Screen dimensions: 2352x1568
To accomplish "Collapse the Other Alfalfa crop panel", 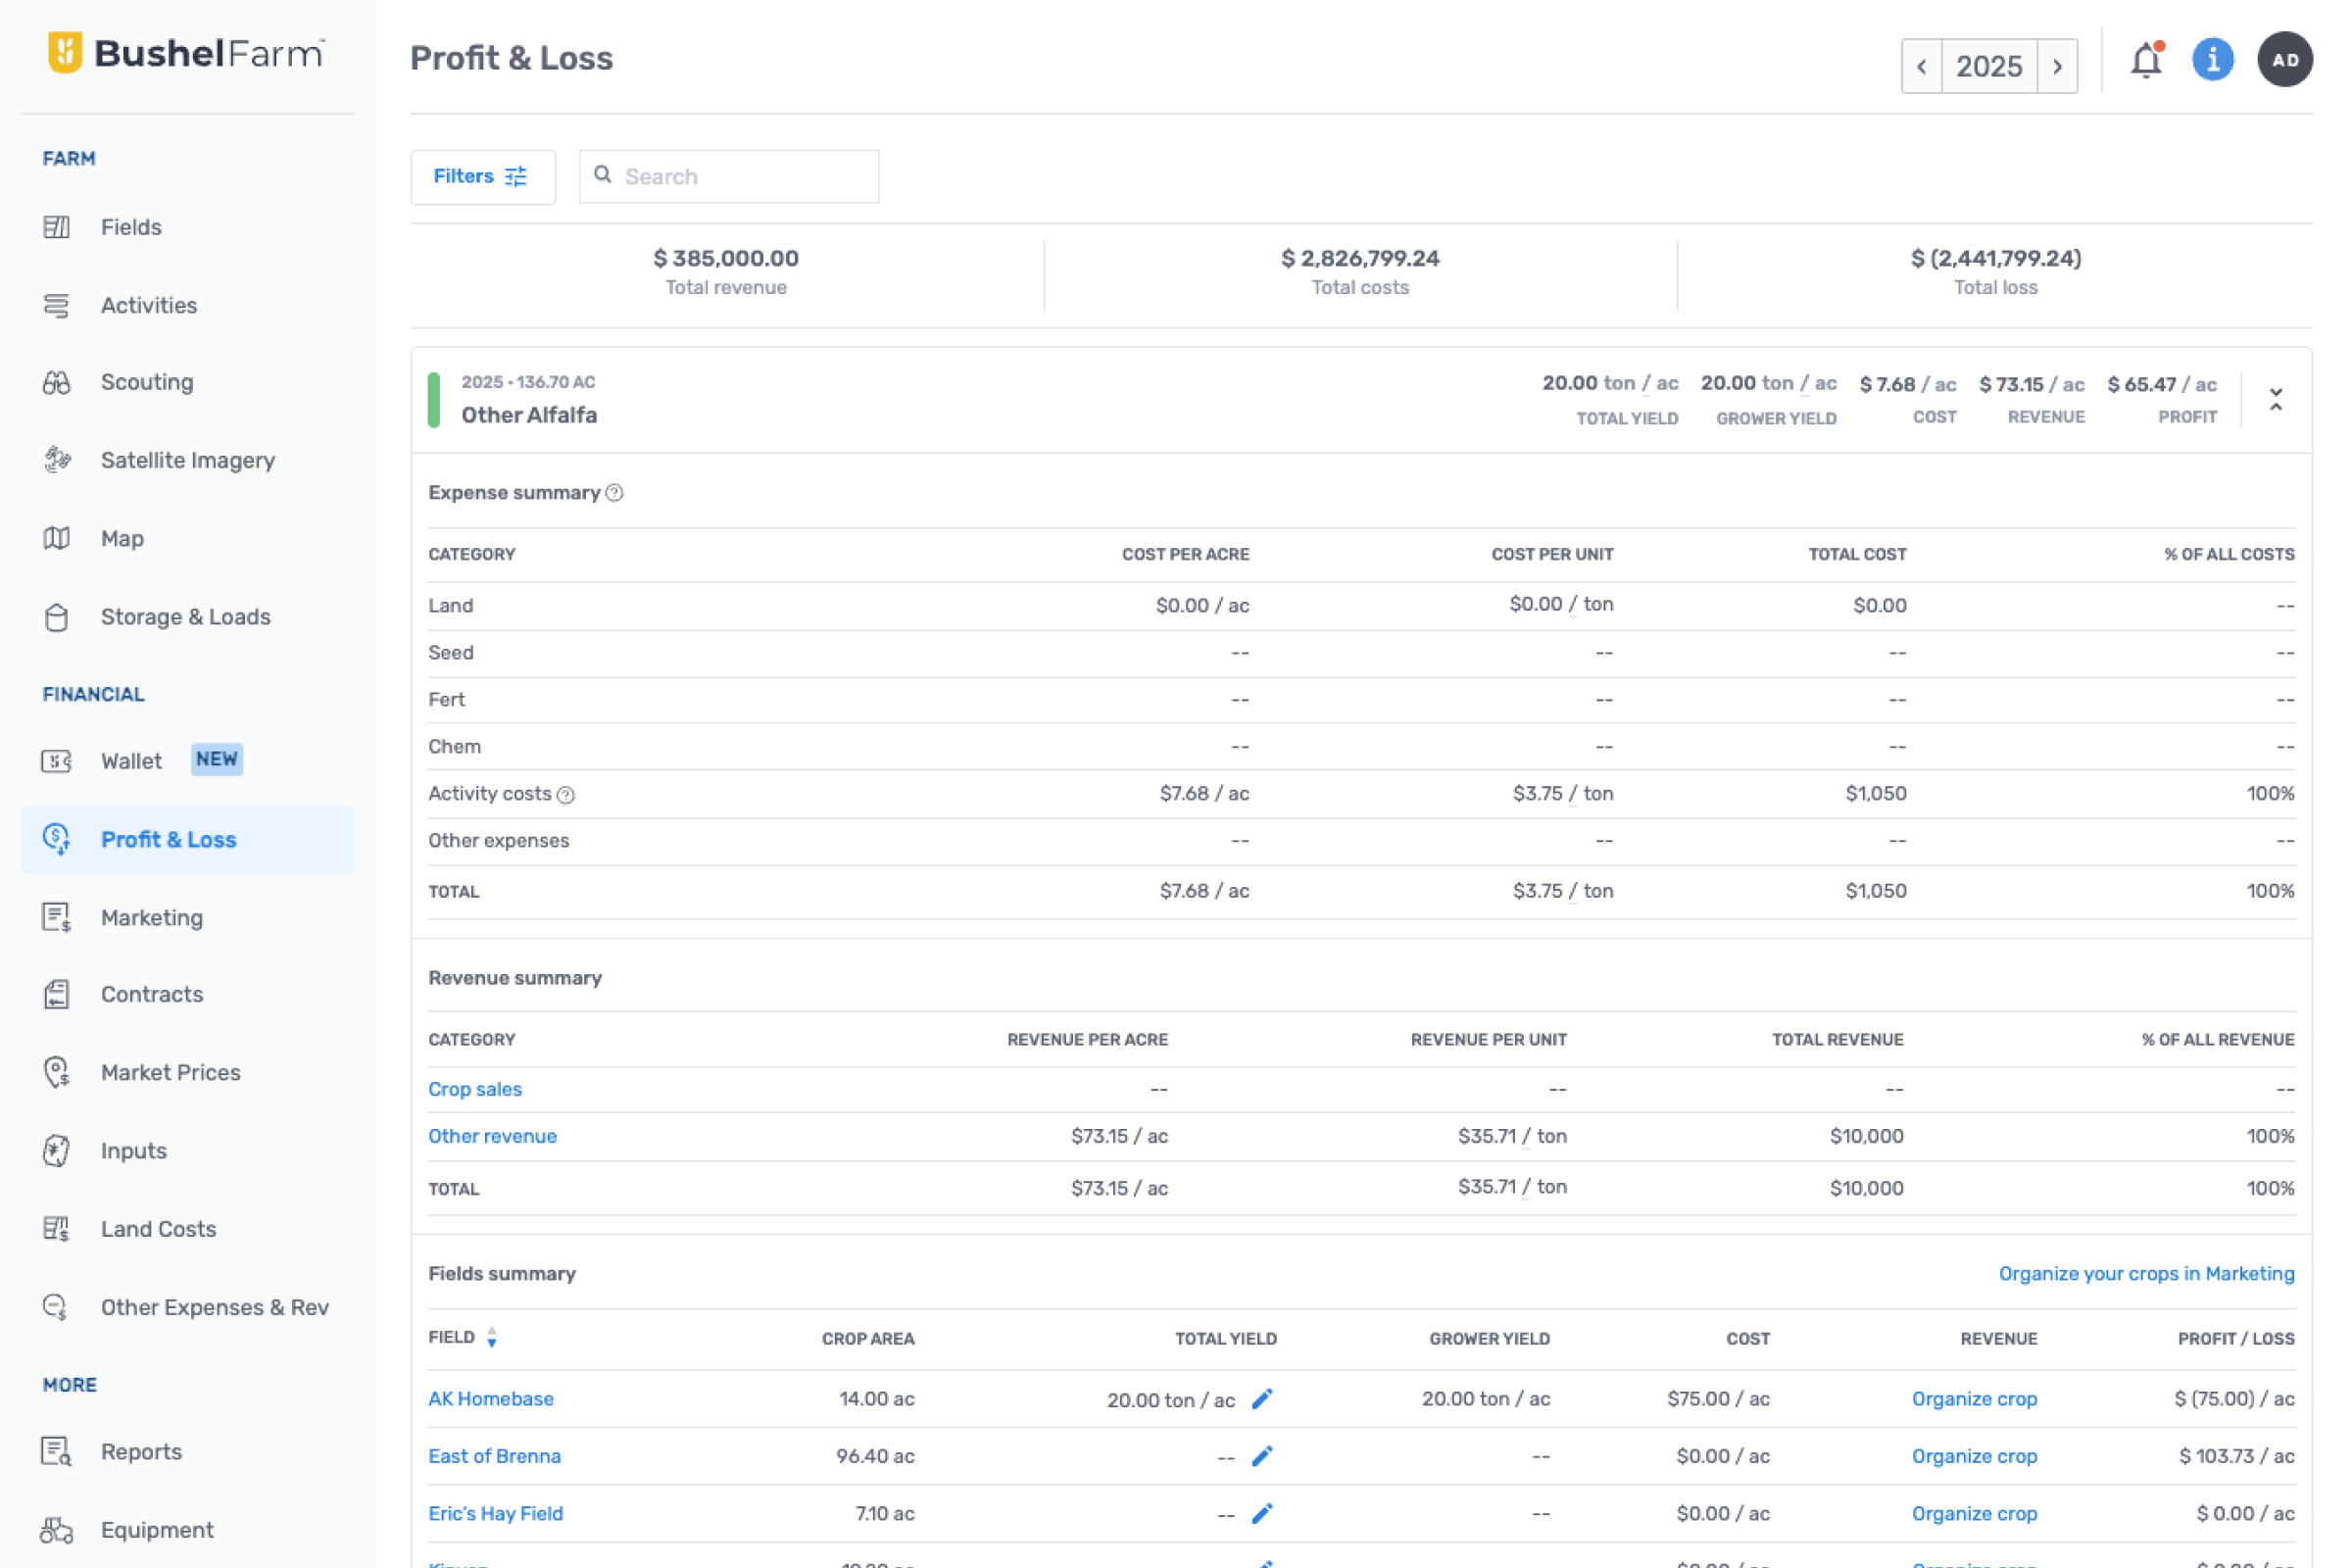I will [x=2276, y=400].
